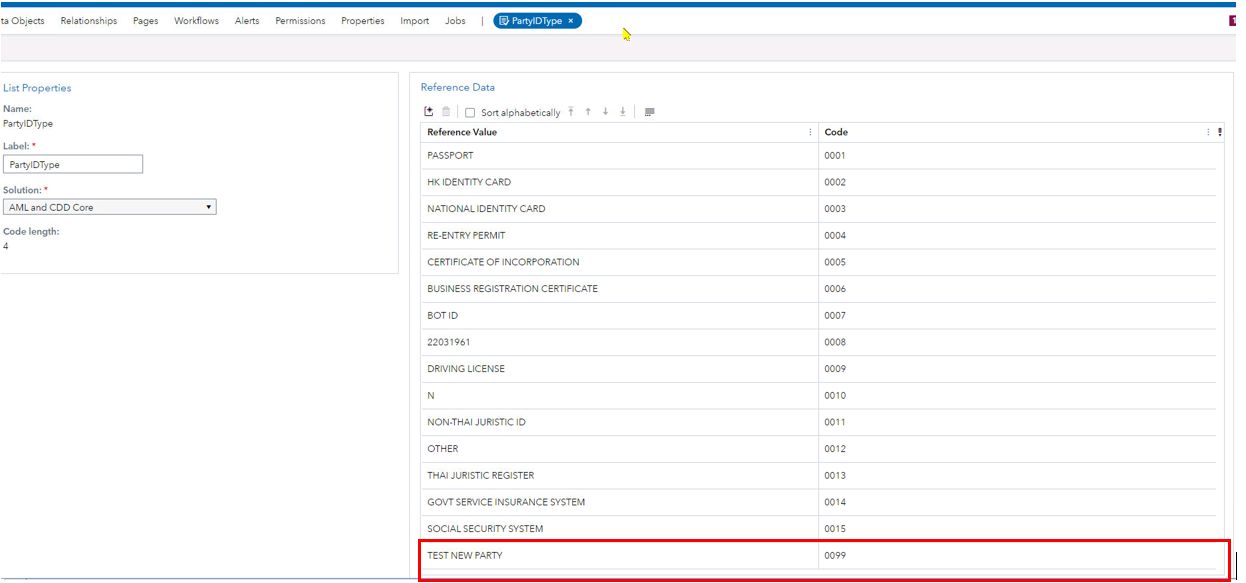Image resolution: width=1246 pixels, height=583 pixels.
Task: Click the delete trash icon in Reference Data
Action: 446,112
